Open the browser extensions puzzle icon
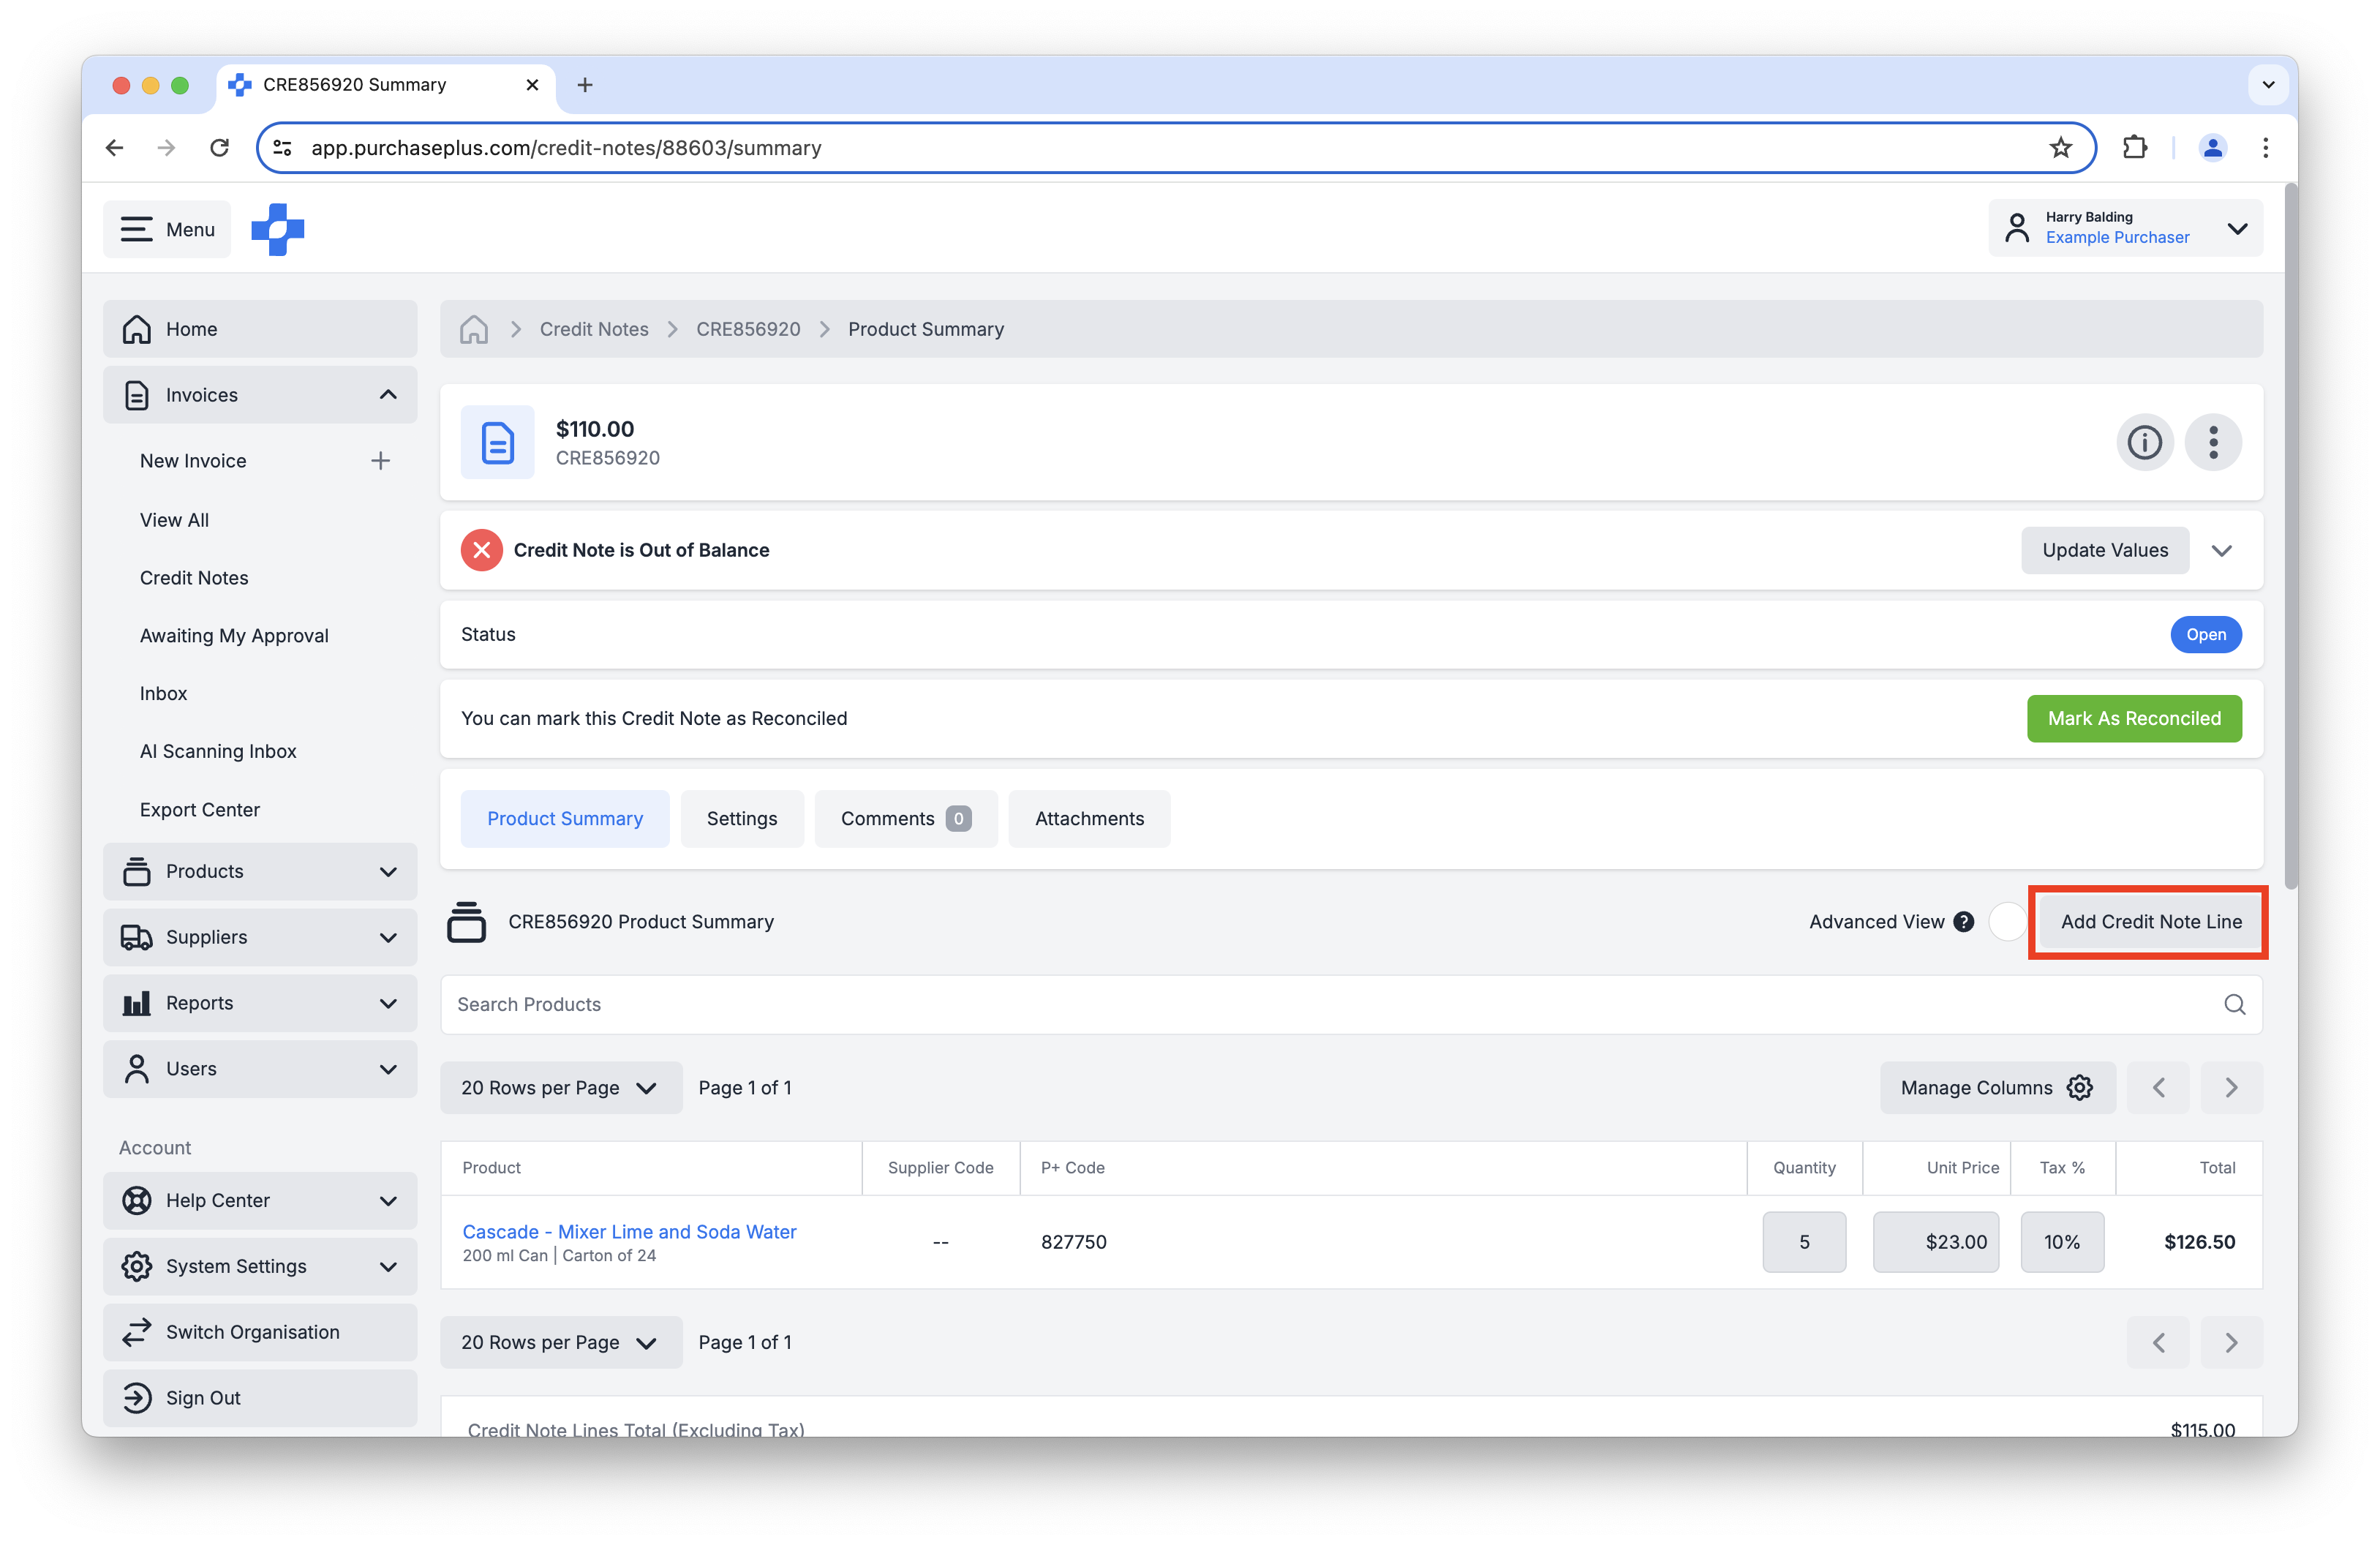This screenshot has width=2380, height=1545. tap(2134, 148)
